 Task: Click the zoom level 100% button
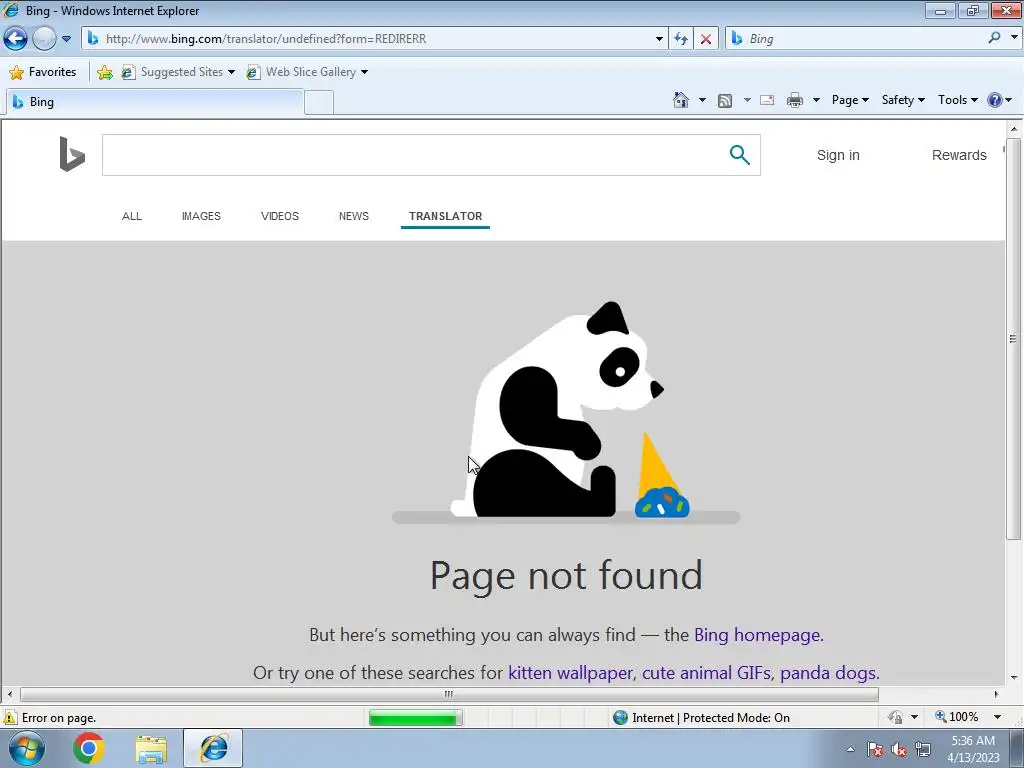click(957, 717)
